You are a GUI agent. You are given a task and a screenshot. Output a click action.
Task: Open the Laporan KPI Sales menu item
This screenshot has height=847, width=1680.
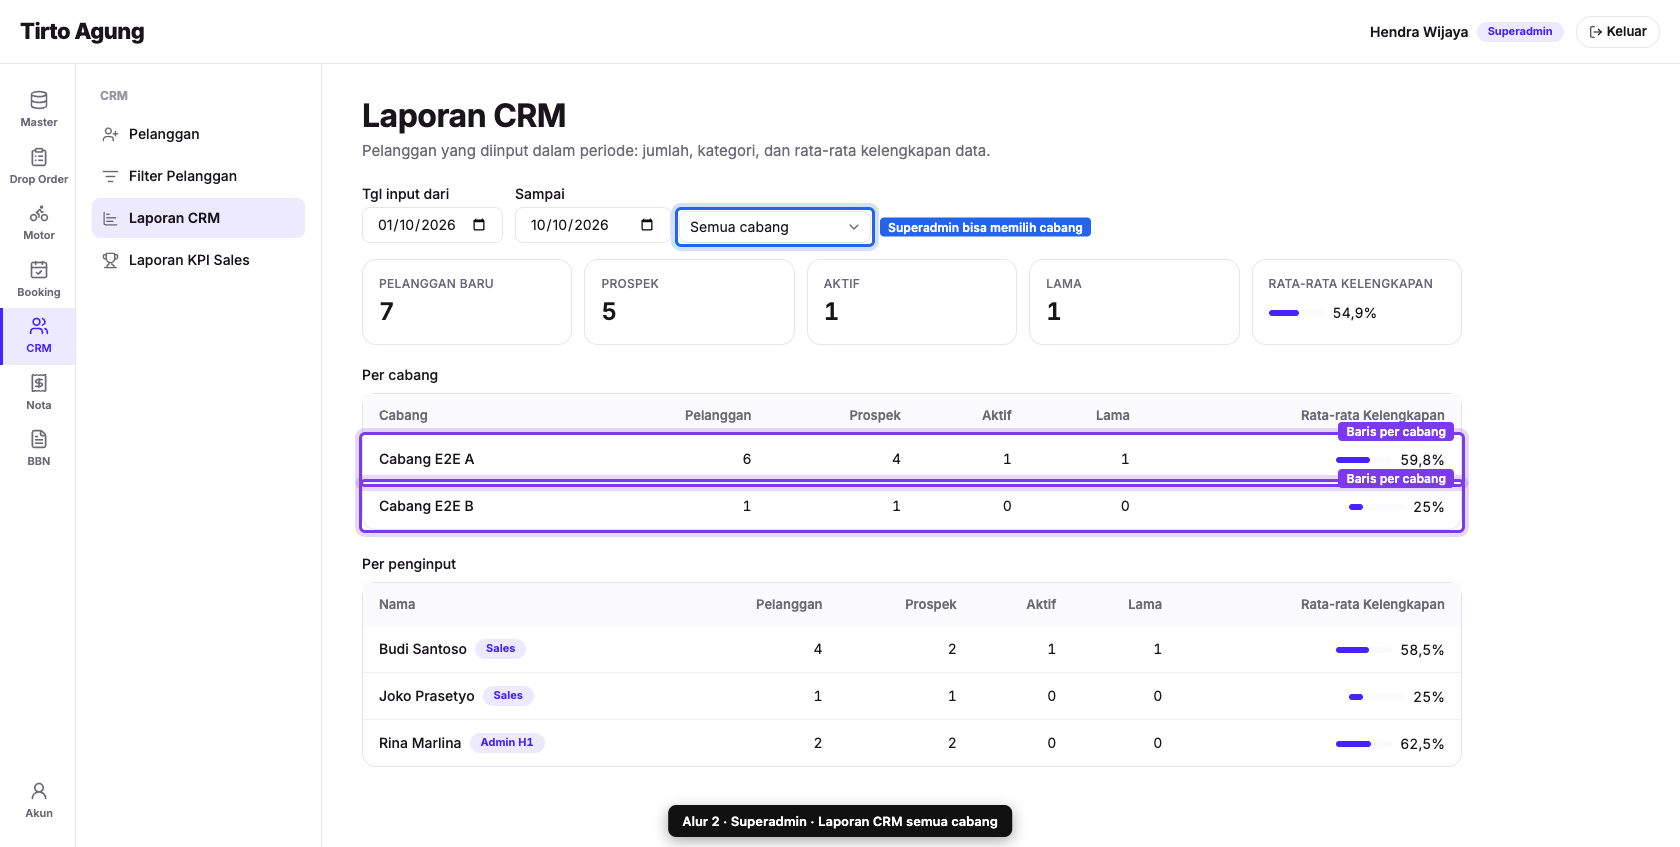pos(198,260)
